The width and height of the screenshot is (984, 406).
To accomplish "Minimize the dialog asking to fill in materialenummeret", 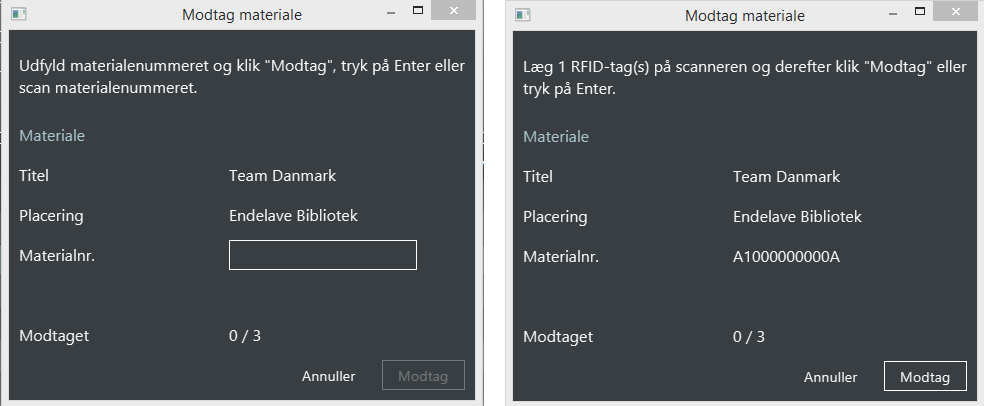I will (x=391, y=13).
